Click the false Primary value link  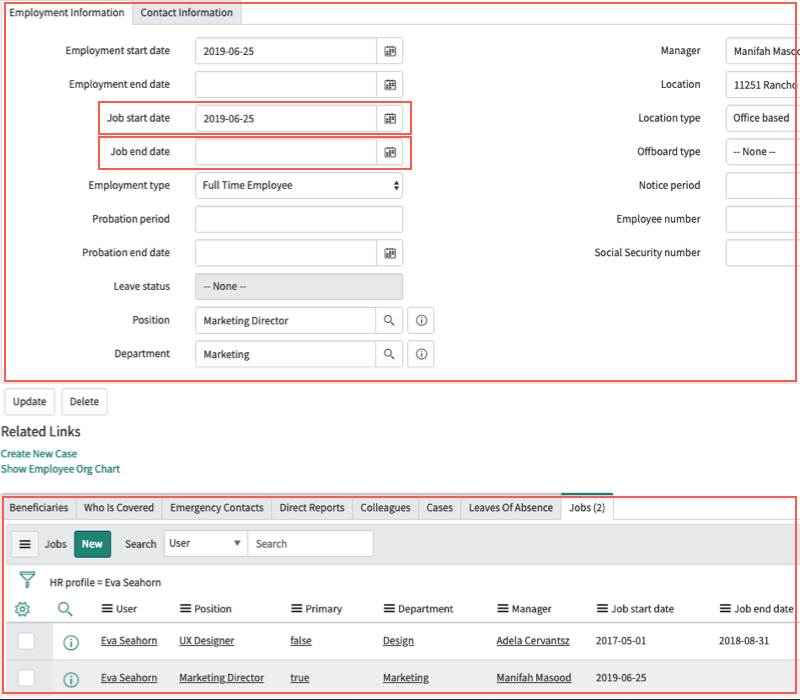pyautogui.click(x=301, y=641)
